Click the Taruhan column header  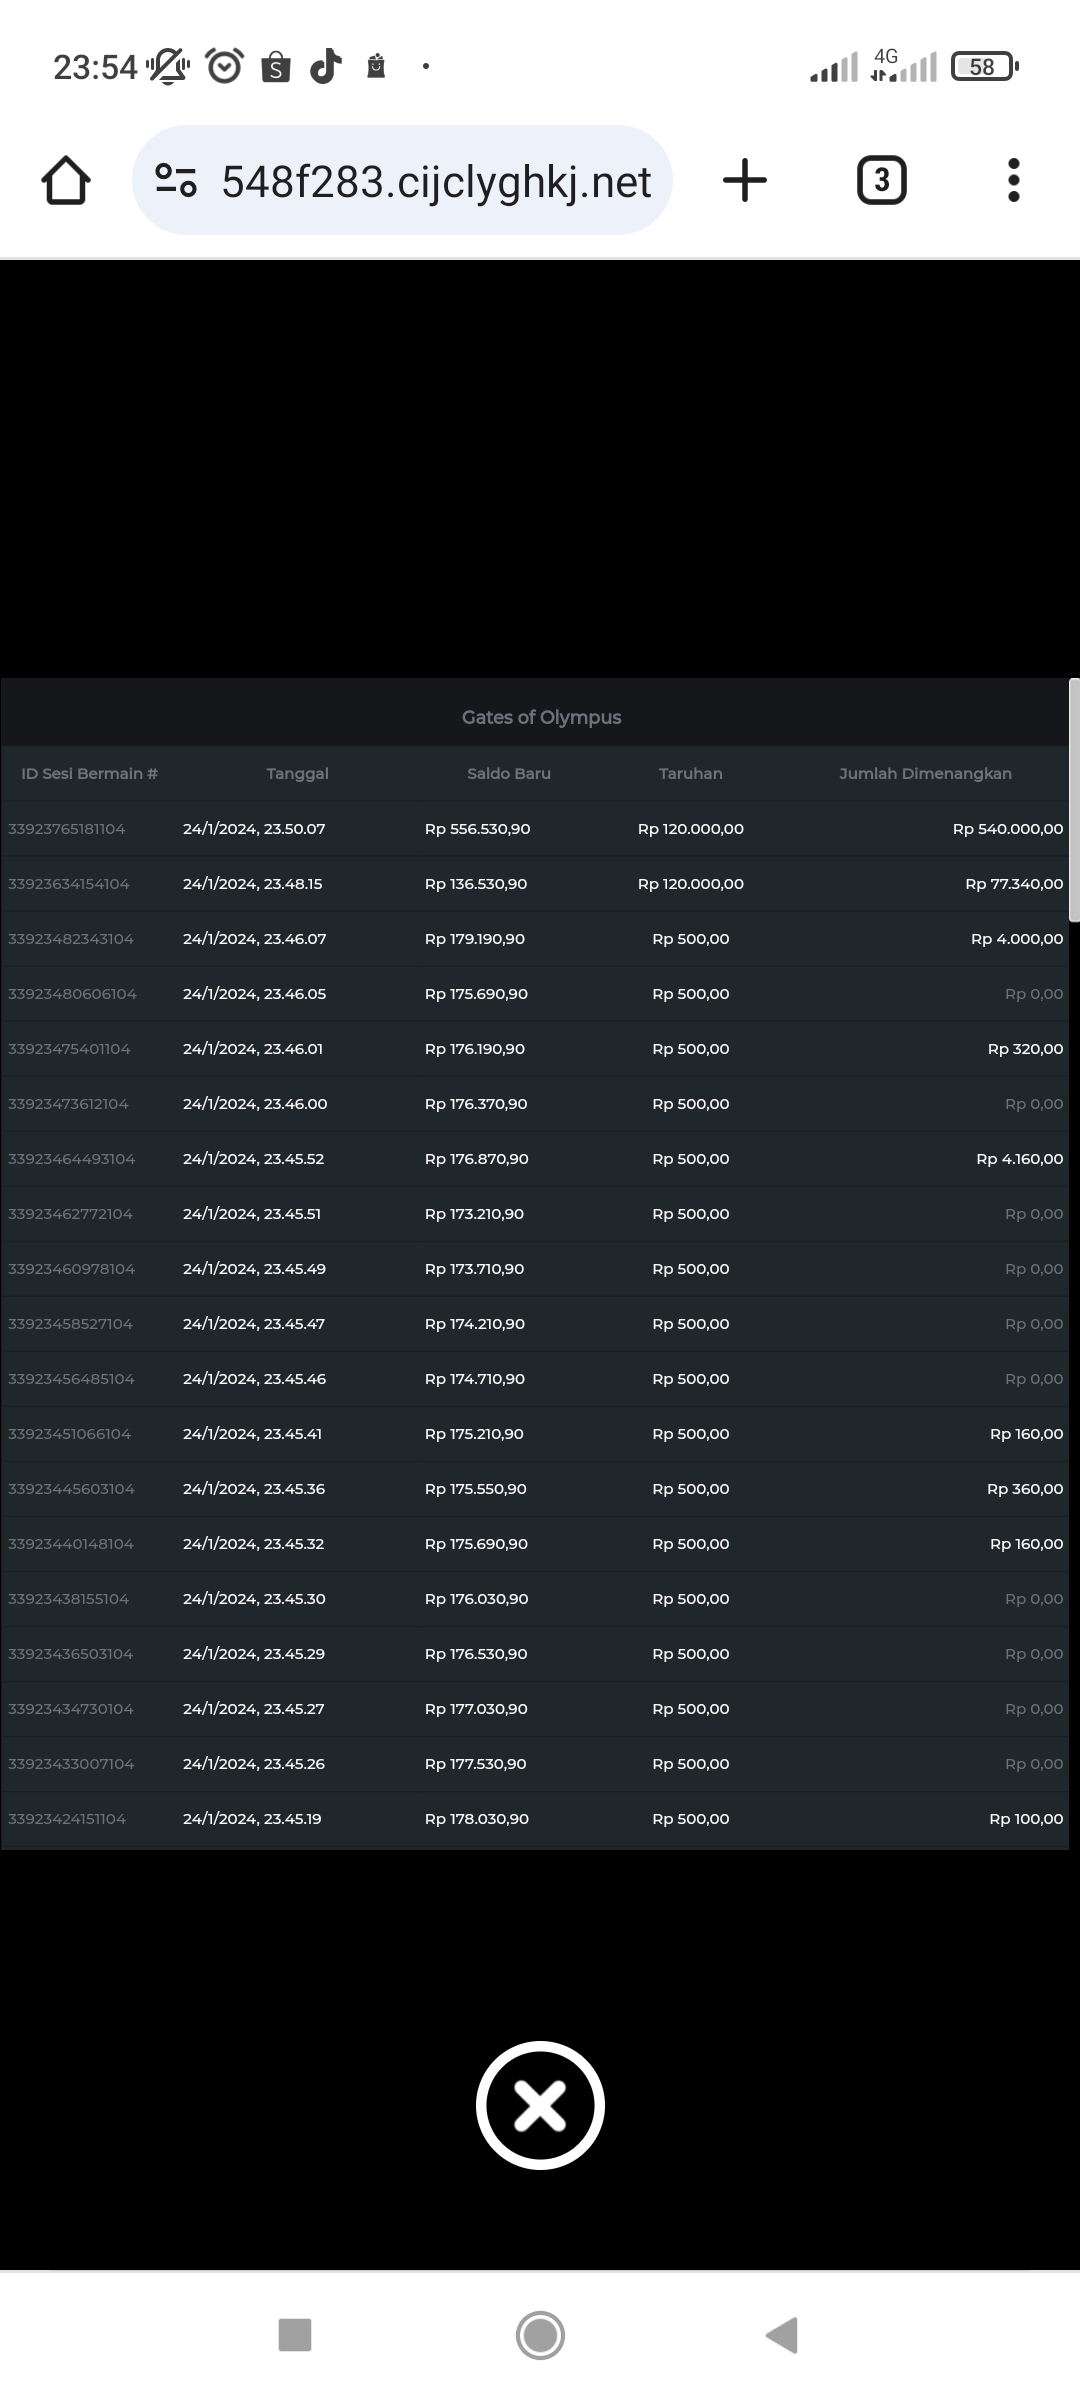pyautogui.click(x=690, y=774)
